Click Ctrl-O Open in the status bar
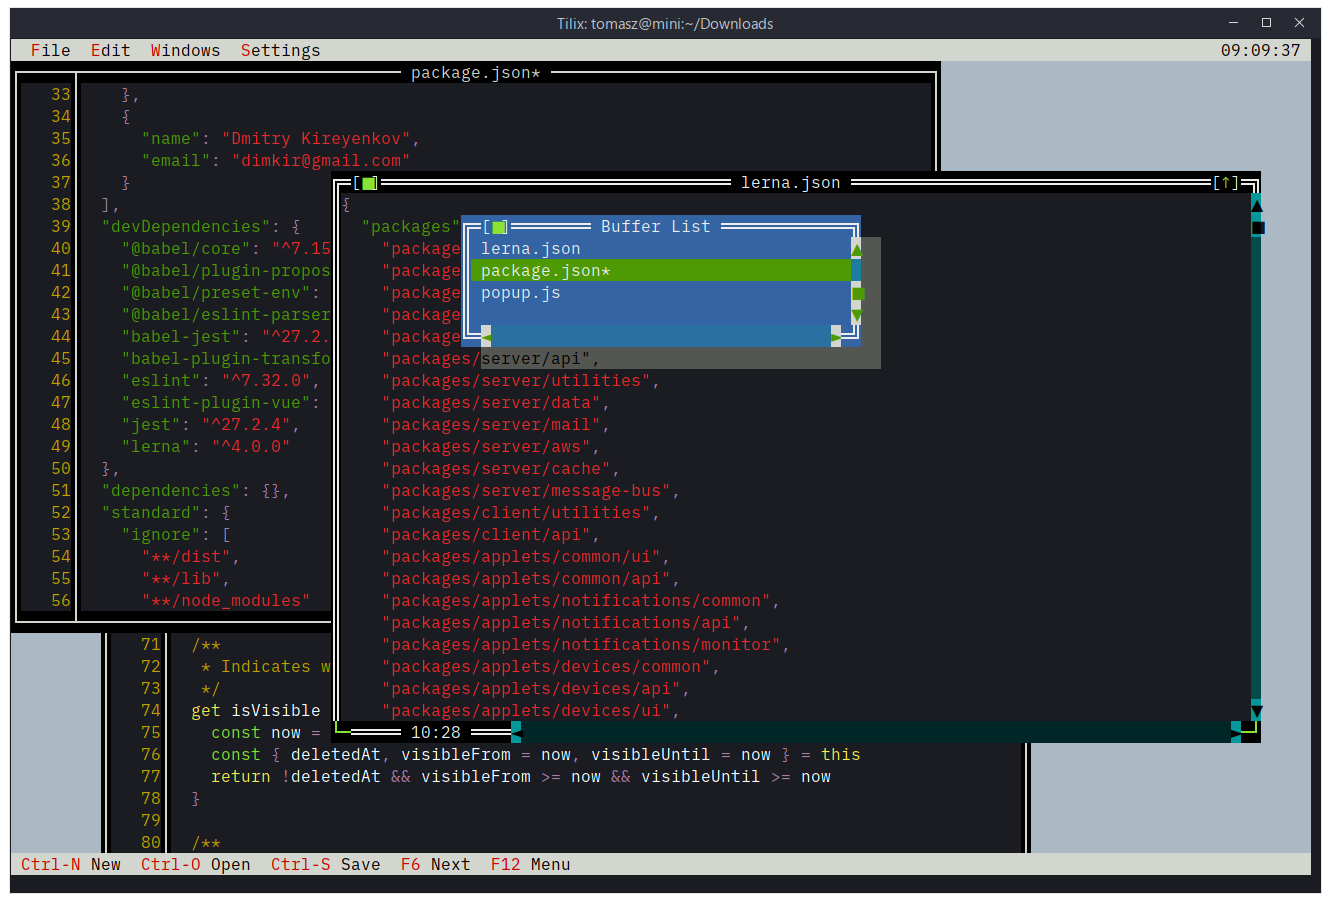This screenshot has height=903, width=1331. tap(196, 864)
